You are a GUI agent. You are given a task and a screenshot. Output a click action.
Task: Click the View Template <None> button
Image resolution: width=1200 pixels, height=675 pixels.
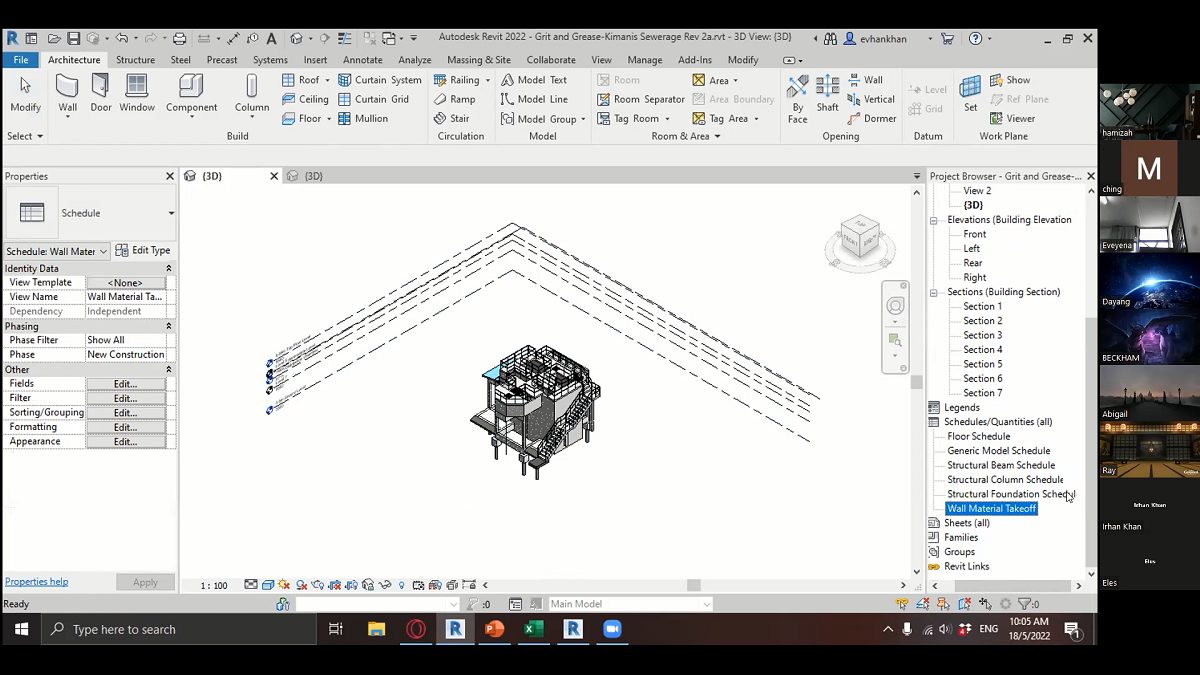[x=125, y=283]
